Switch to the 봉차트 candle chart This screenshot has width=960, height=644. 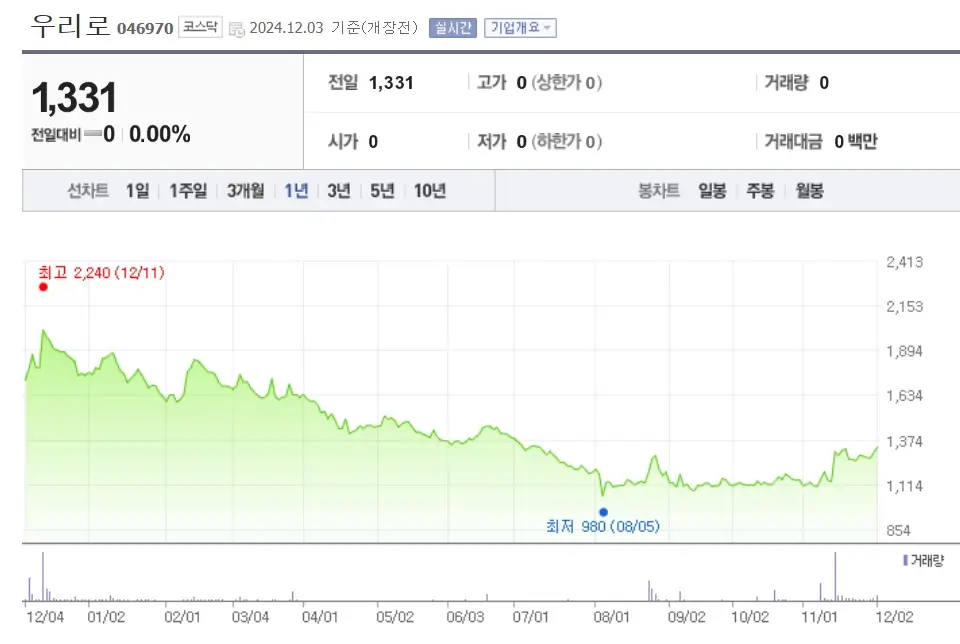click(x=656, y=190)
